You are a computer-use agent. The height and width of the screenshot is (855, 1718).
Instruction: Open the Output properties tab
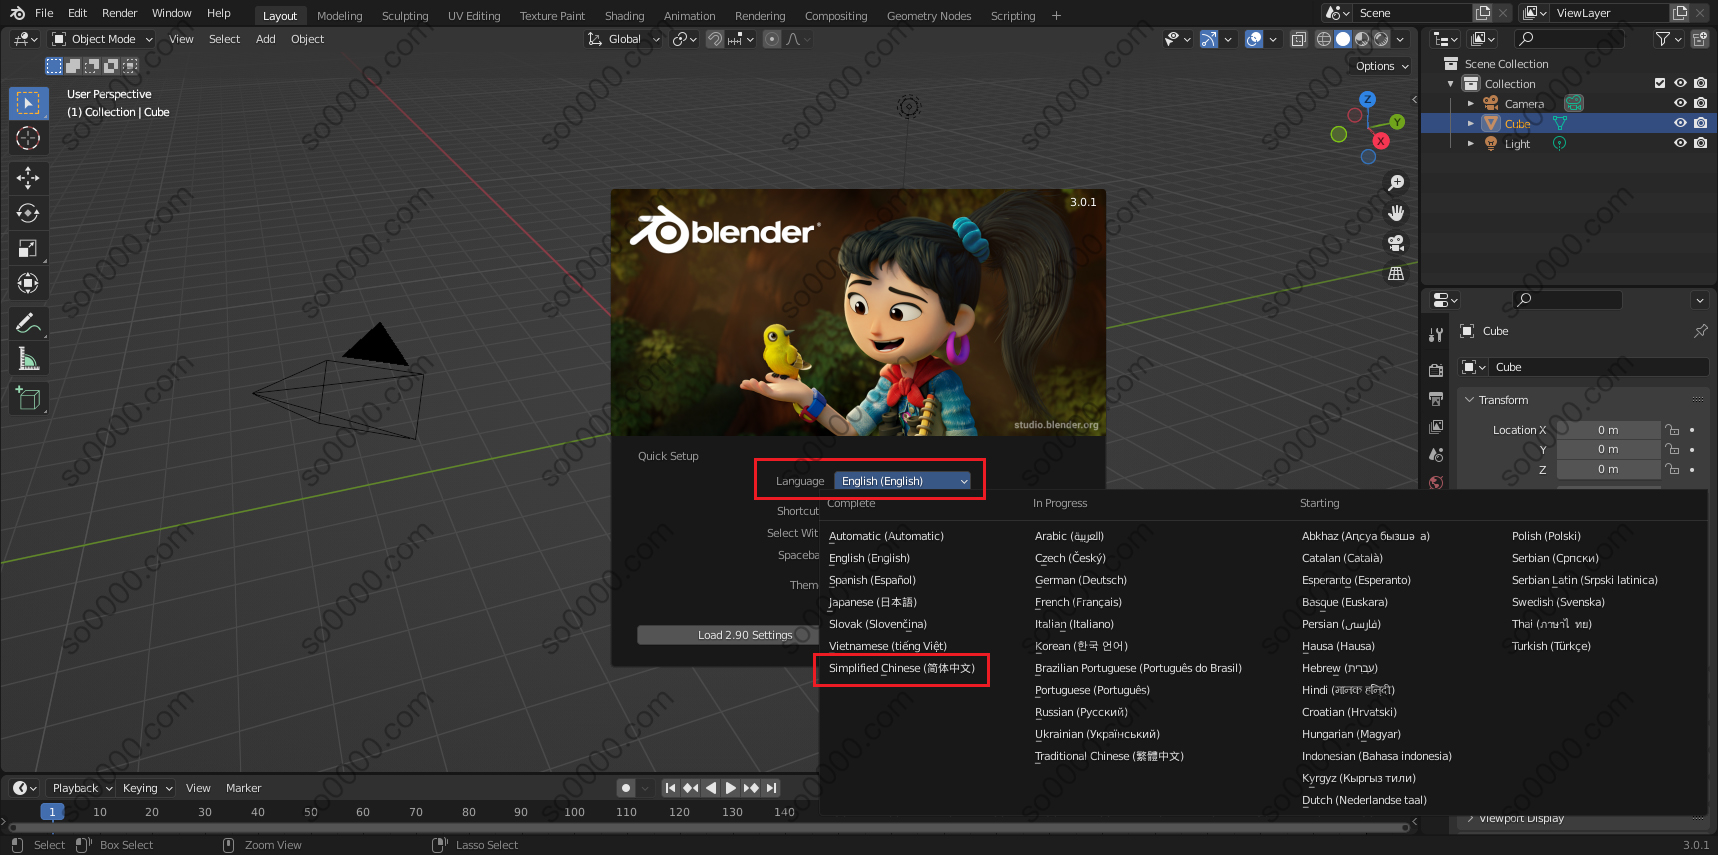pos(1436,398)
